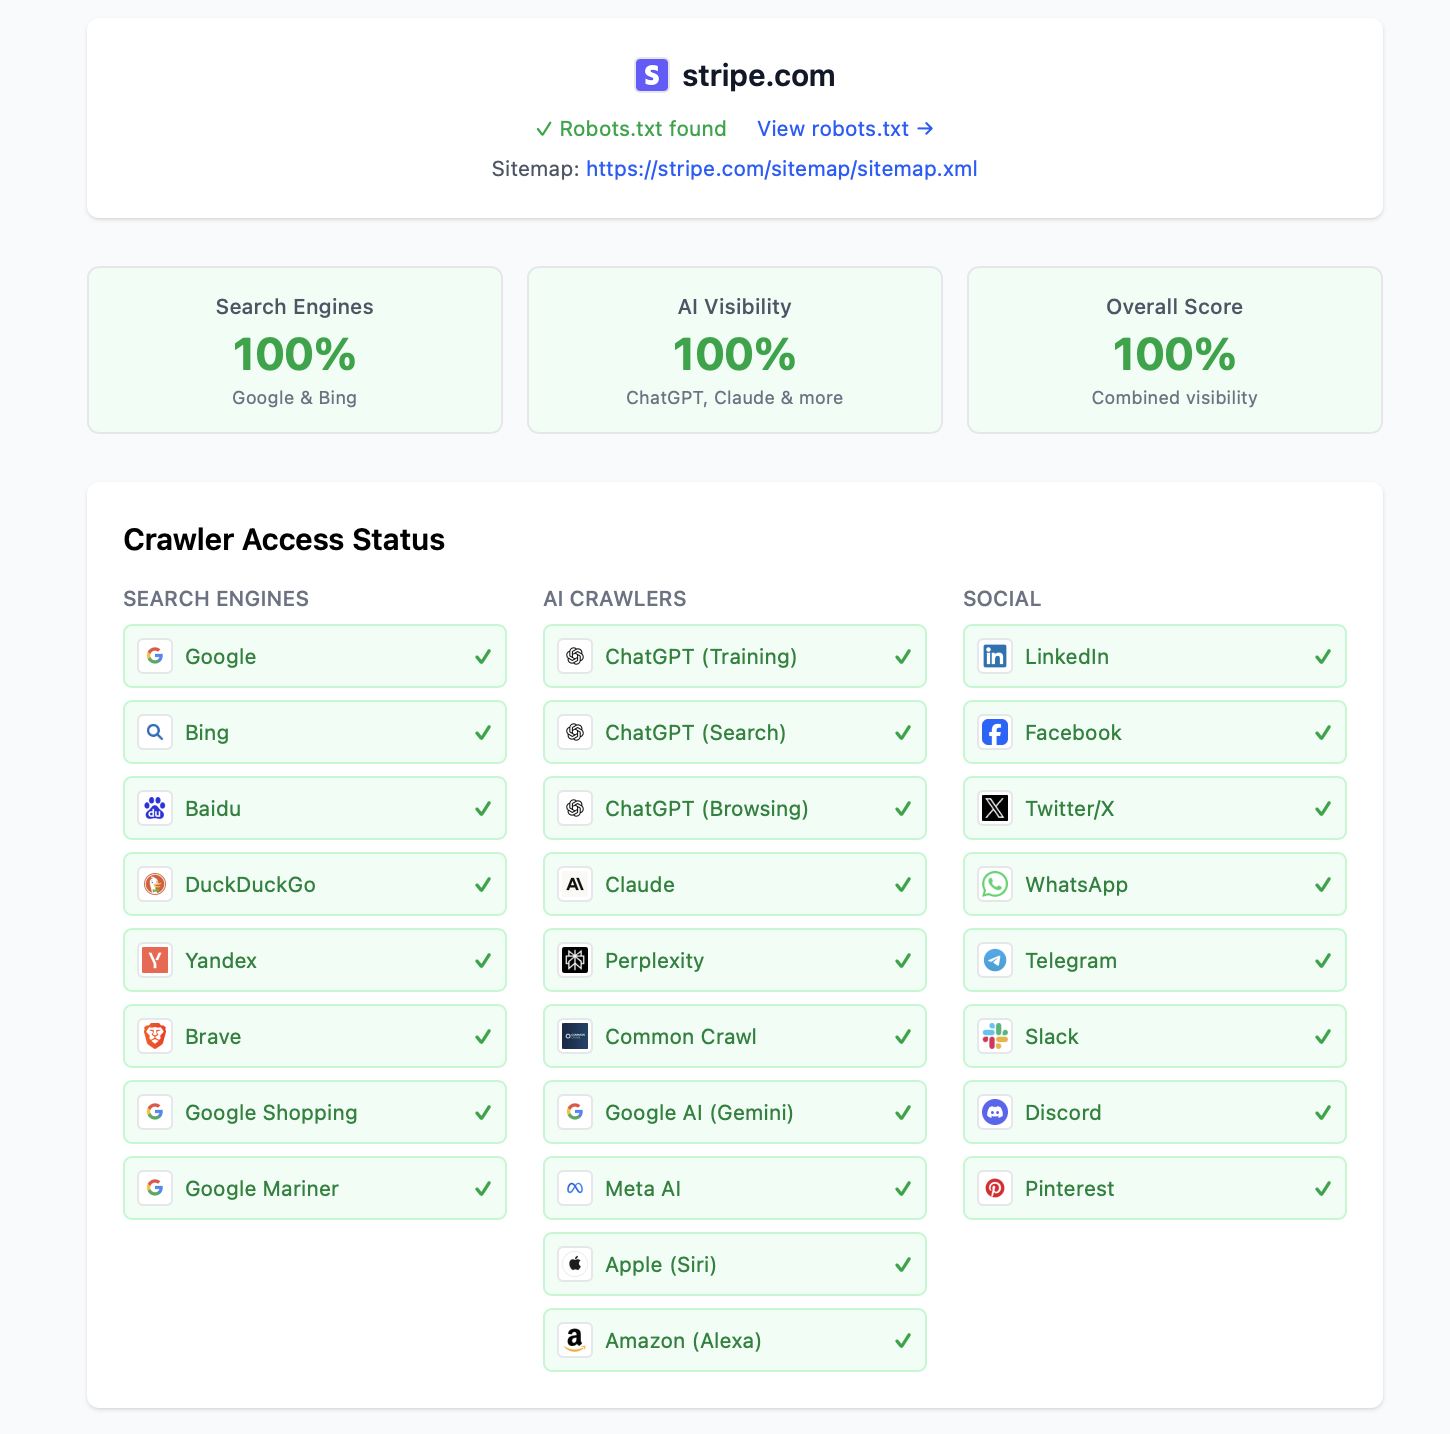Click the WhatsApp logo icon
1450x1434 pixels.
pyautogui.click(x=995, y=884)
